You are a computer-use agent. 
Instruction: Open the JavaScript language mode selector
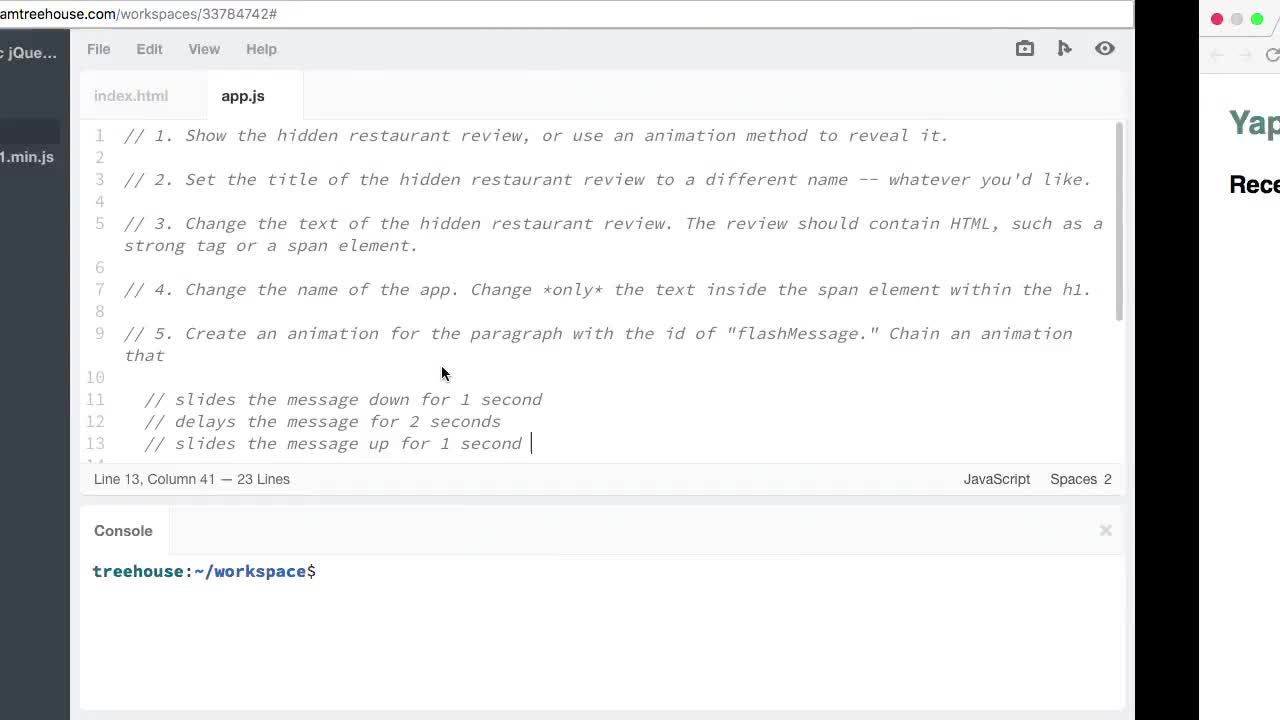click(996, 479)
